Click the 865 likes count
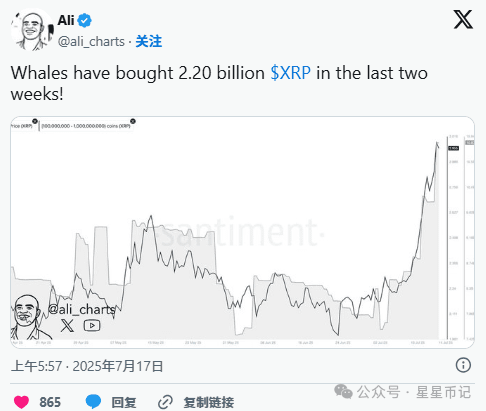 tap(50, 402)
